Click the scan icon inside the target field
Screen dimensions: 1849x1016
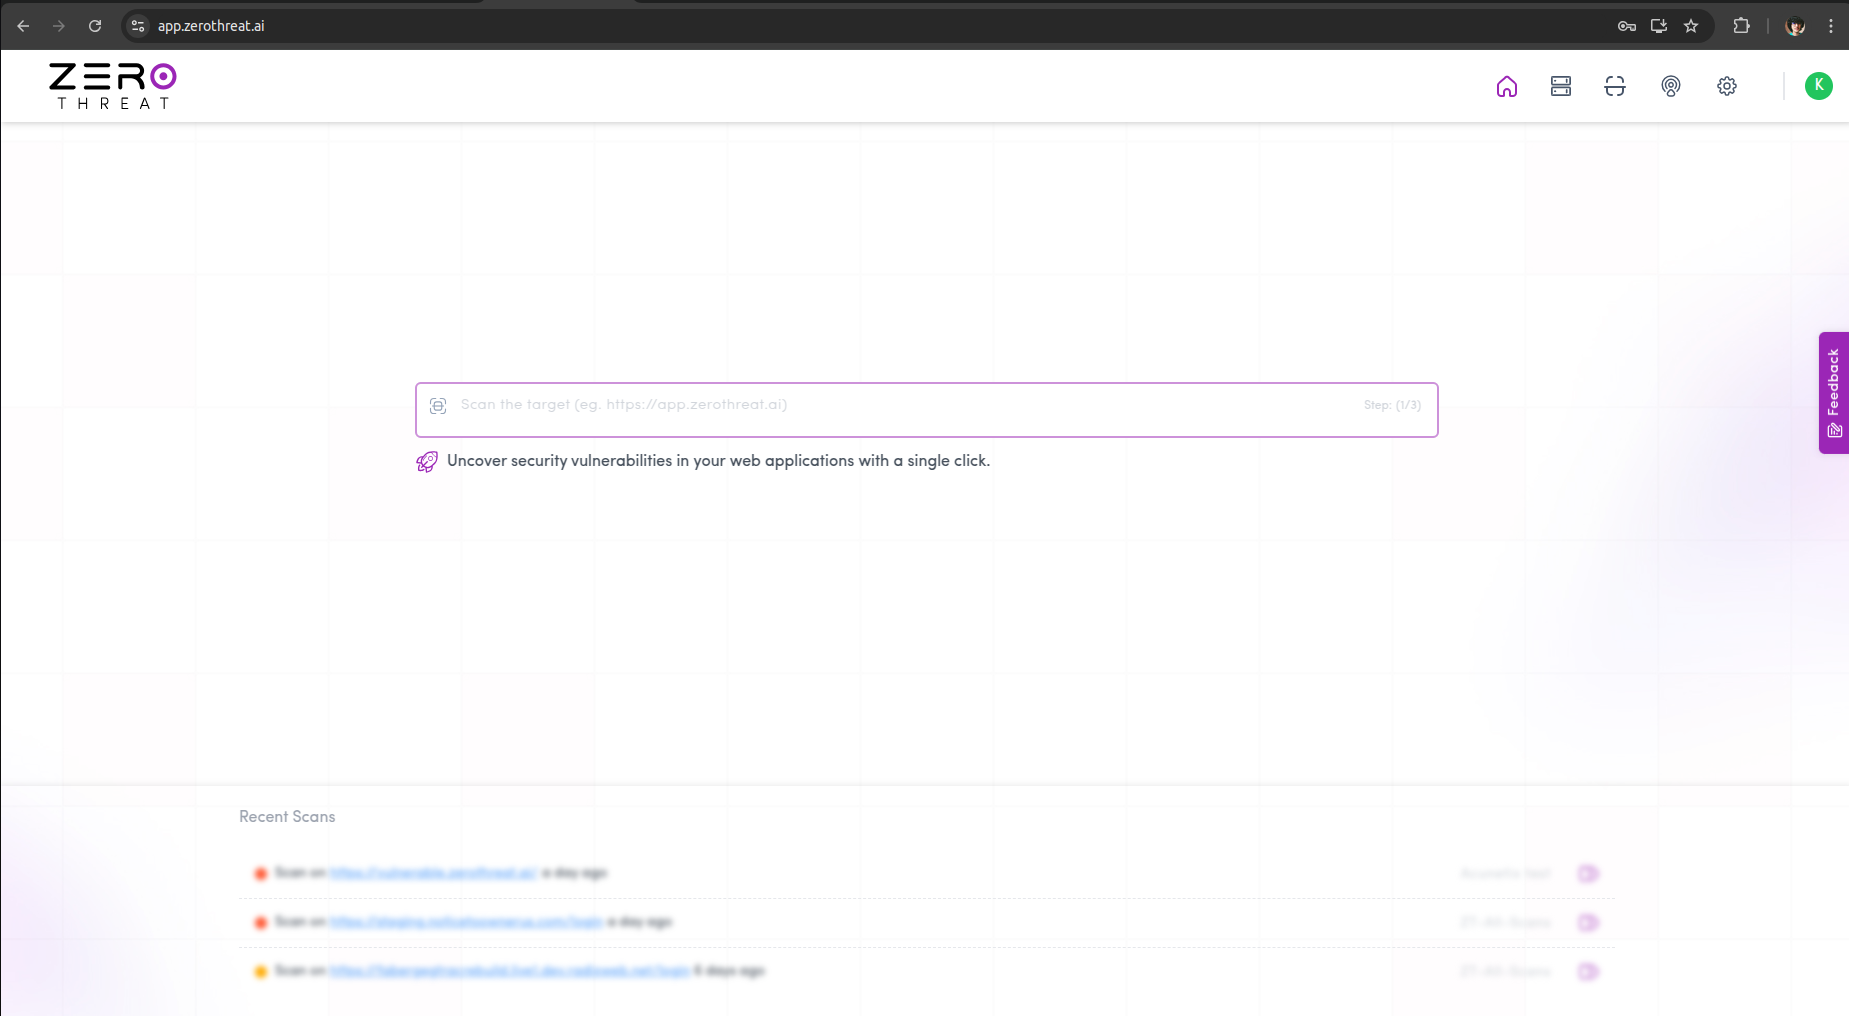point(438,406)
